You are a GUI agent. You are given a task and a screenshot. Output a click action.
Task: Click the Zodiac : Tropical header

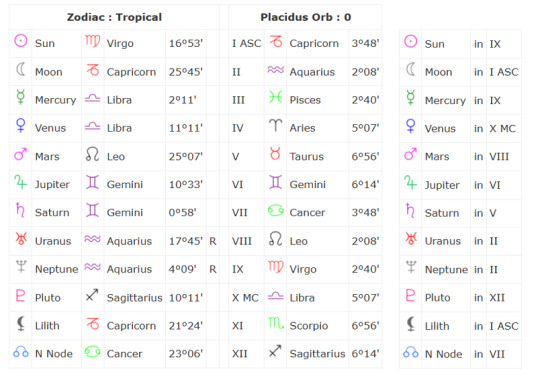pos(114,17)
